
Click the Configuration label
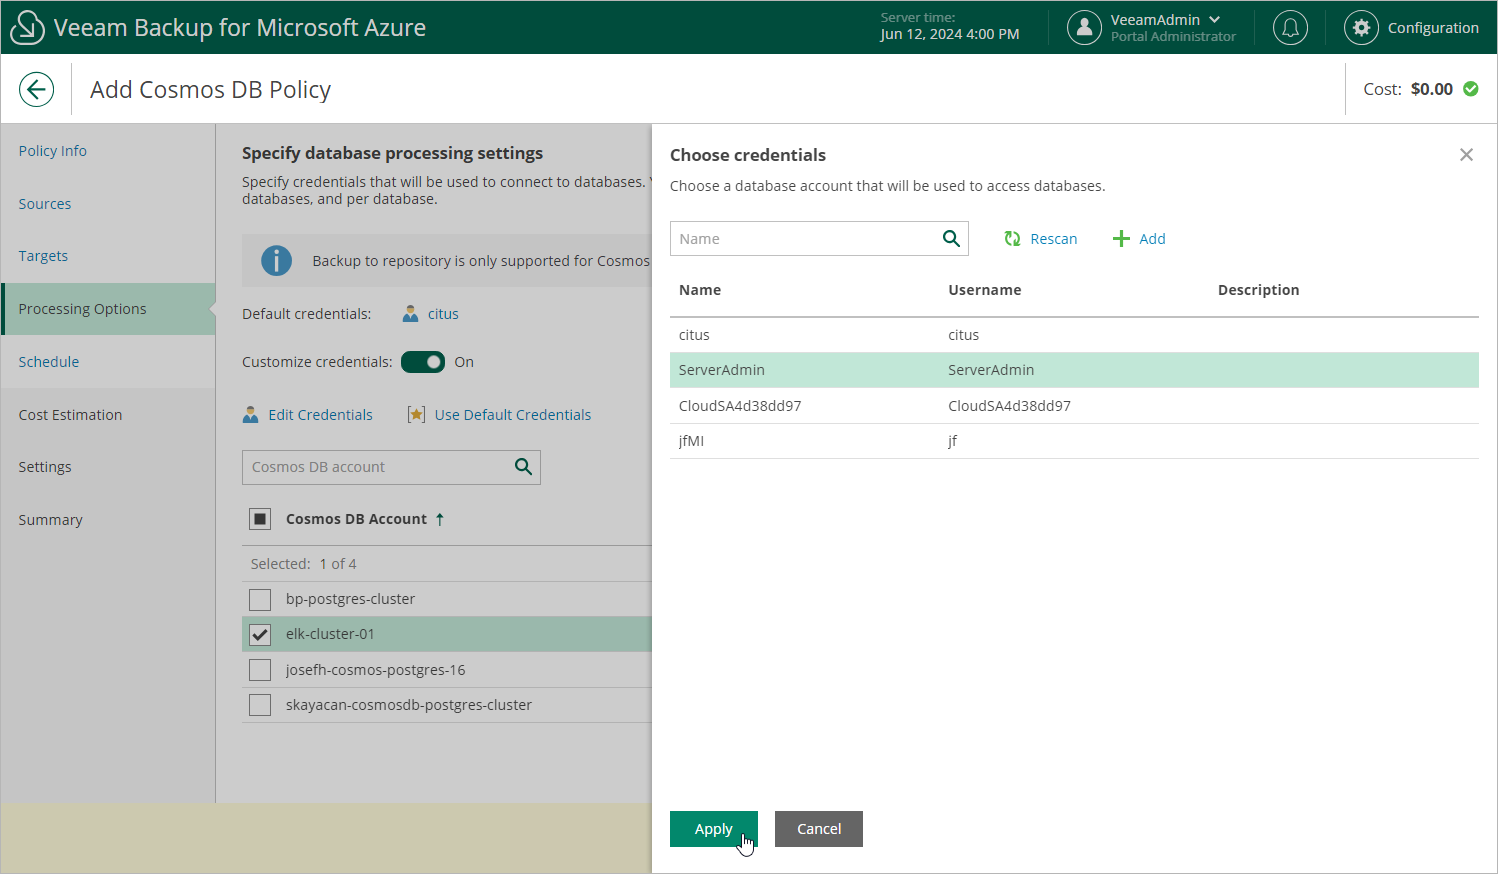point(1433,28)
